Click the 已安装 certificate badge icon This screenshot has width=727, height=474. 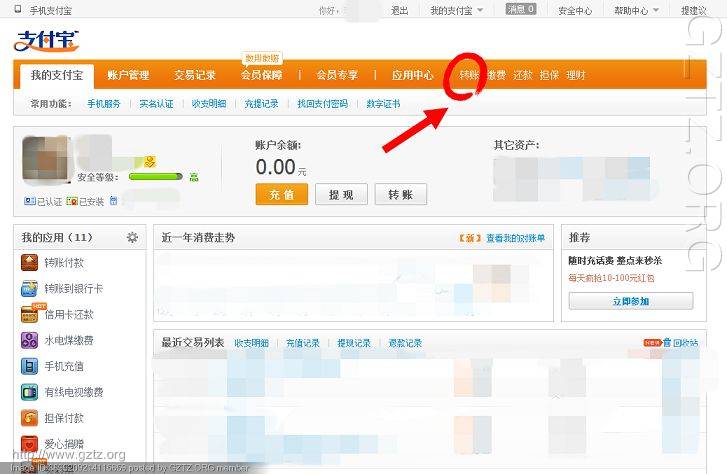[x=72, y=201]
